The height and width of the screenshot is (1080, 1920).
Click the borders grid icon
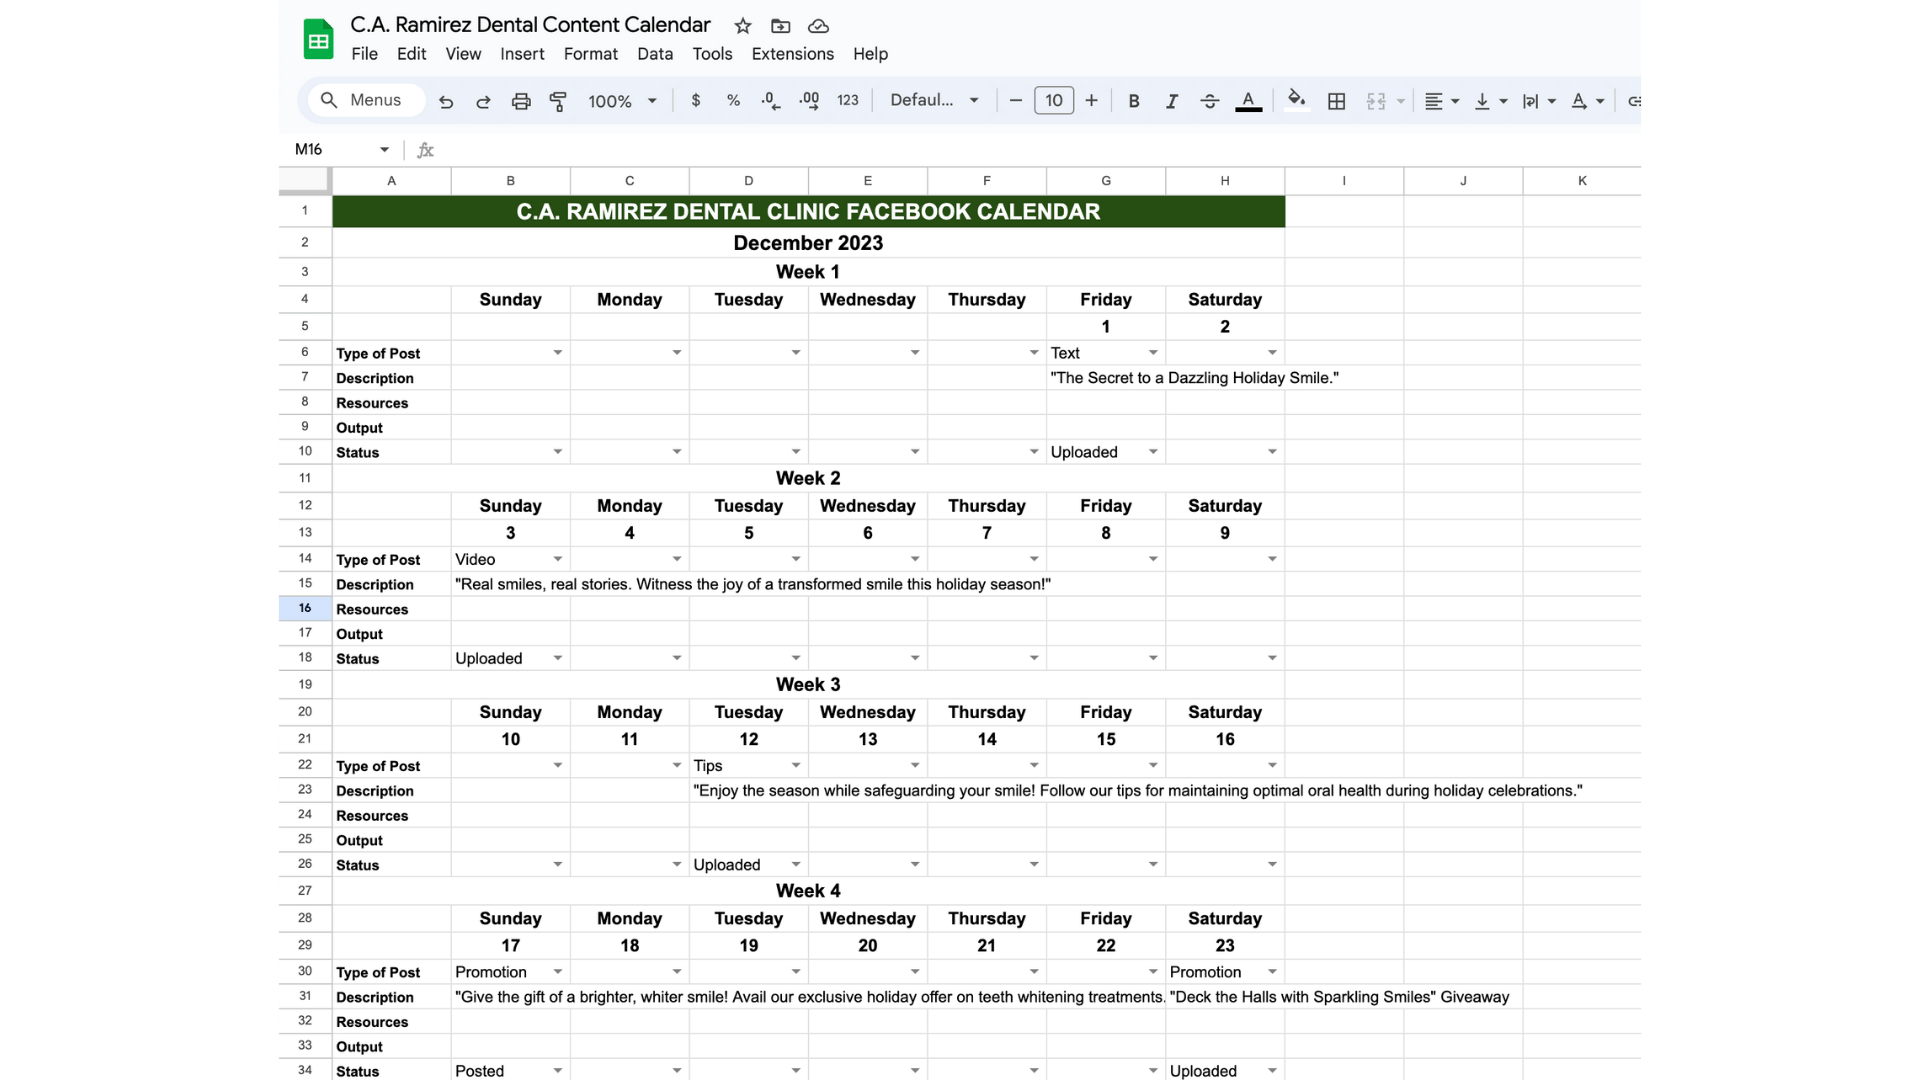(1336, 101)
